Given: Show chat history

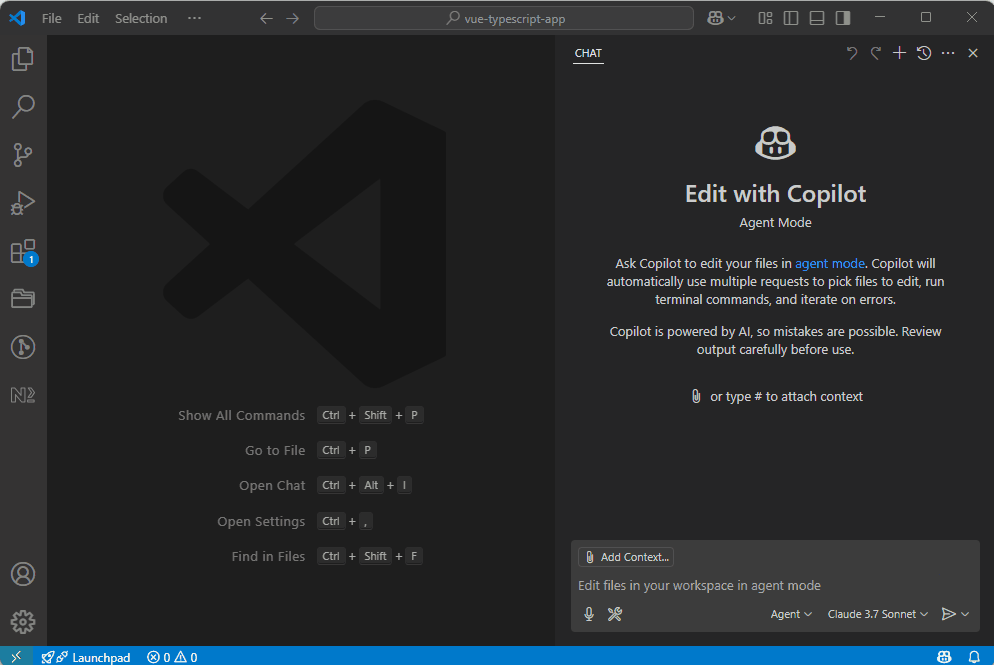Looking at the screenshot, I should pyautogui.click(x=924, y=53).
